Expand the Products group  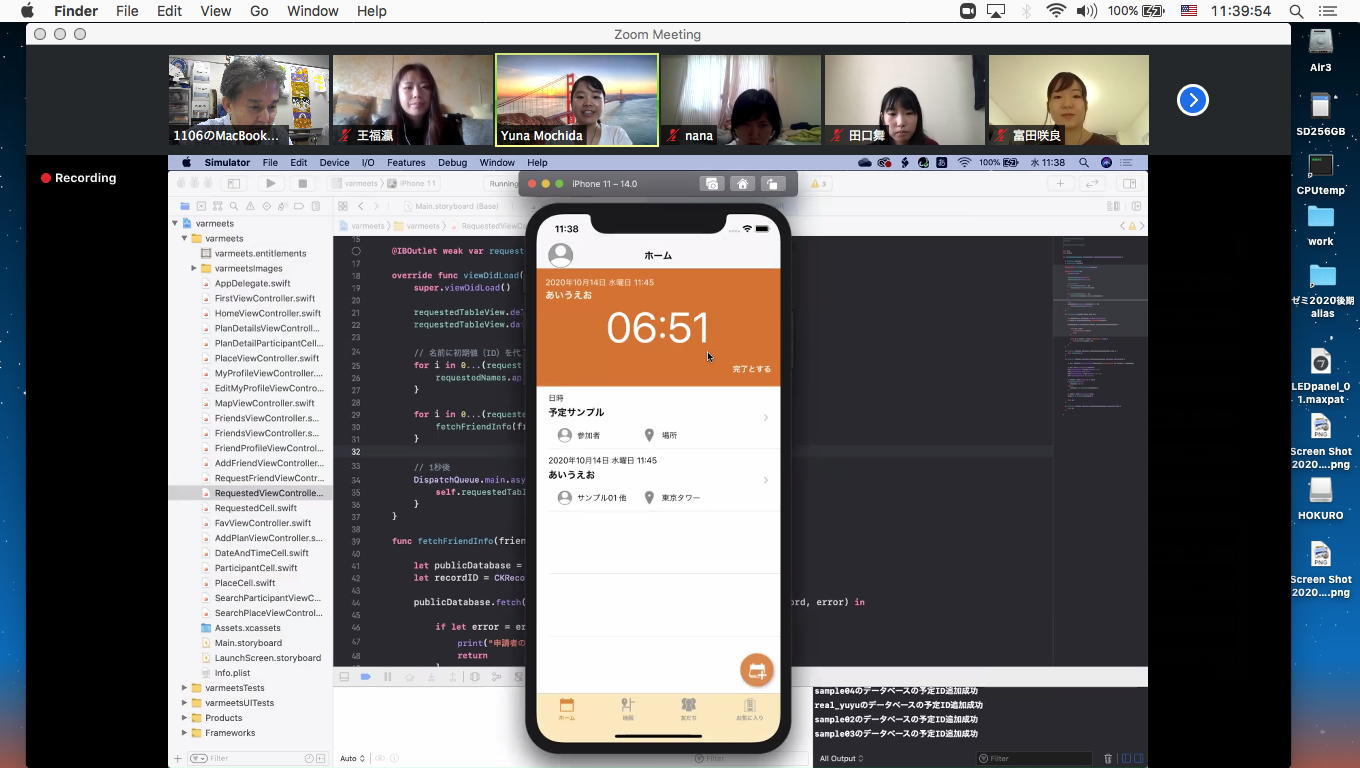[x=185, y=718]
